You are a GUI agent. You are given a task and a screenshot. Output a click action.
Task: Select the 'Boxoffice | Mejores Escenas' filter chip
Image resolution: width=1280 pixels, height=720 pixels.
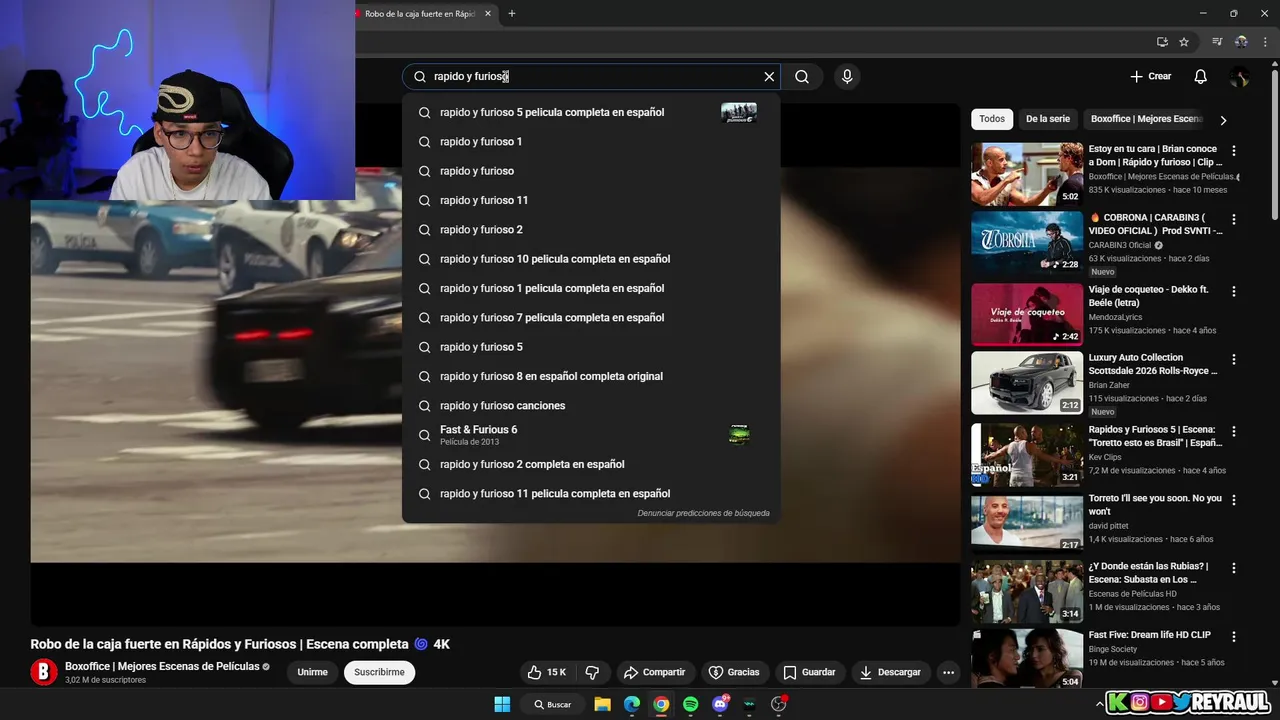pos(1146,119)
